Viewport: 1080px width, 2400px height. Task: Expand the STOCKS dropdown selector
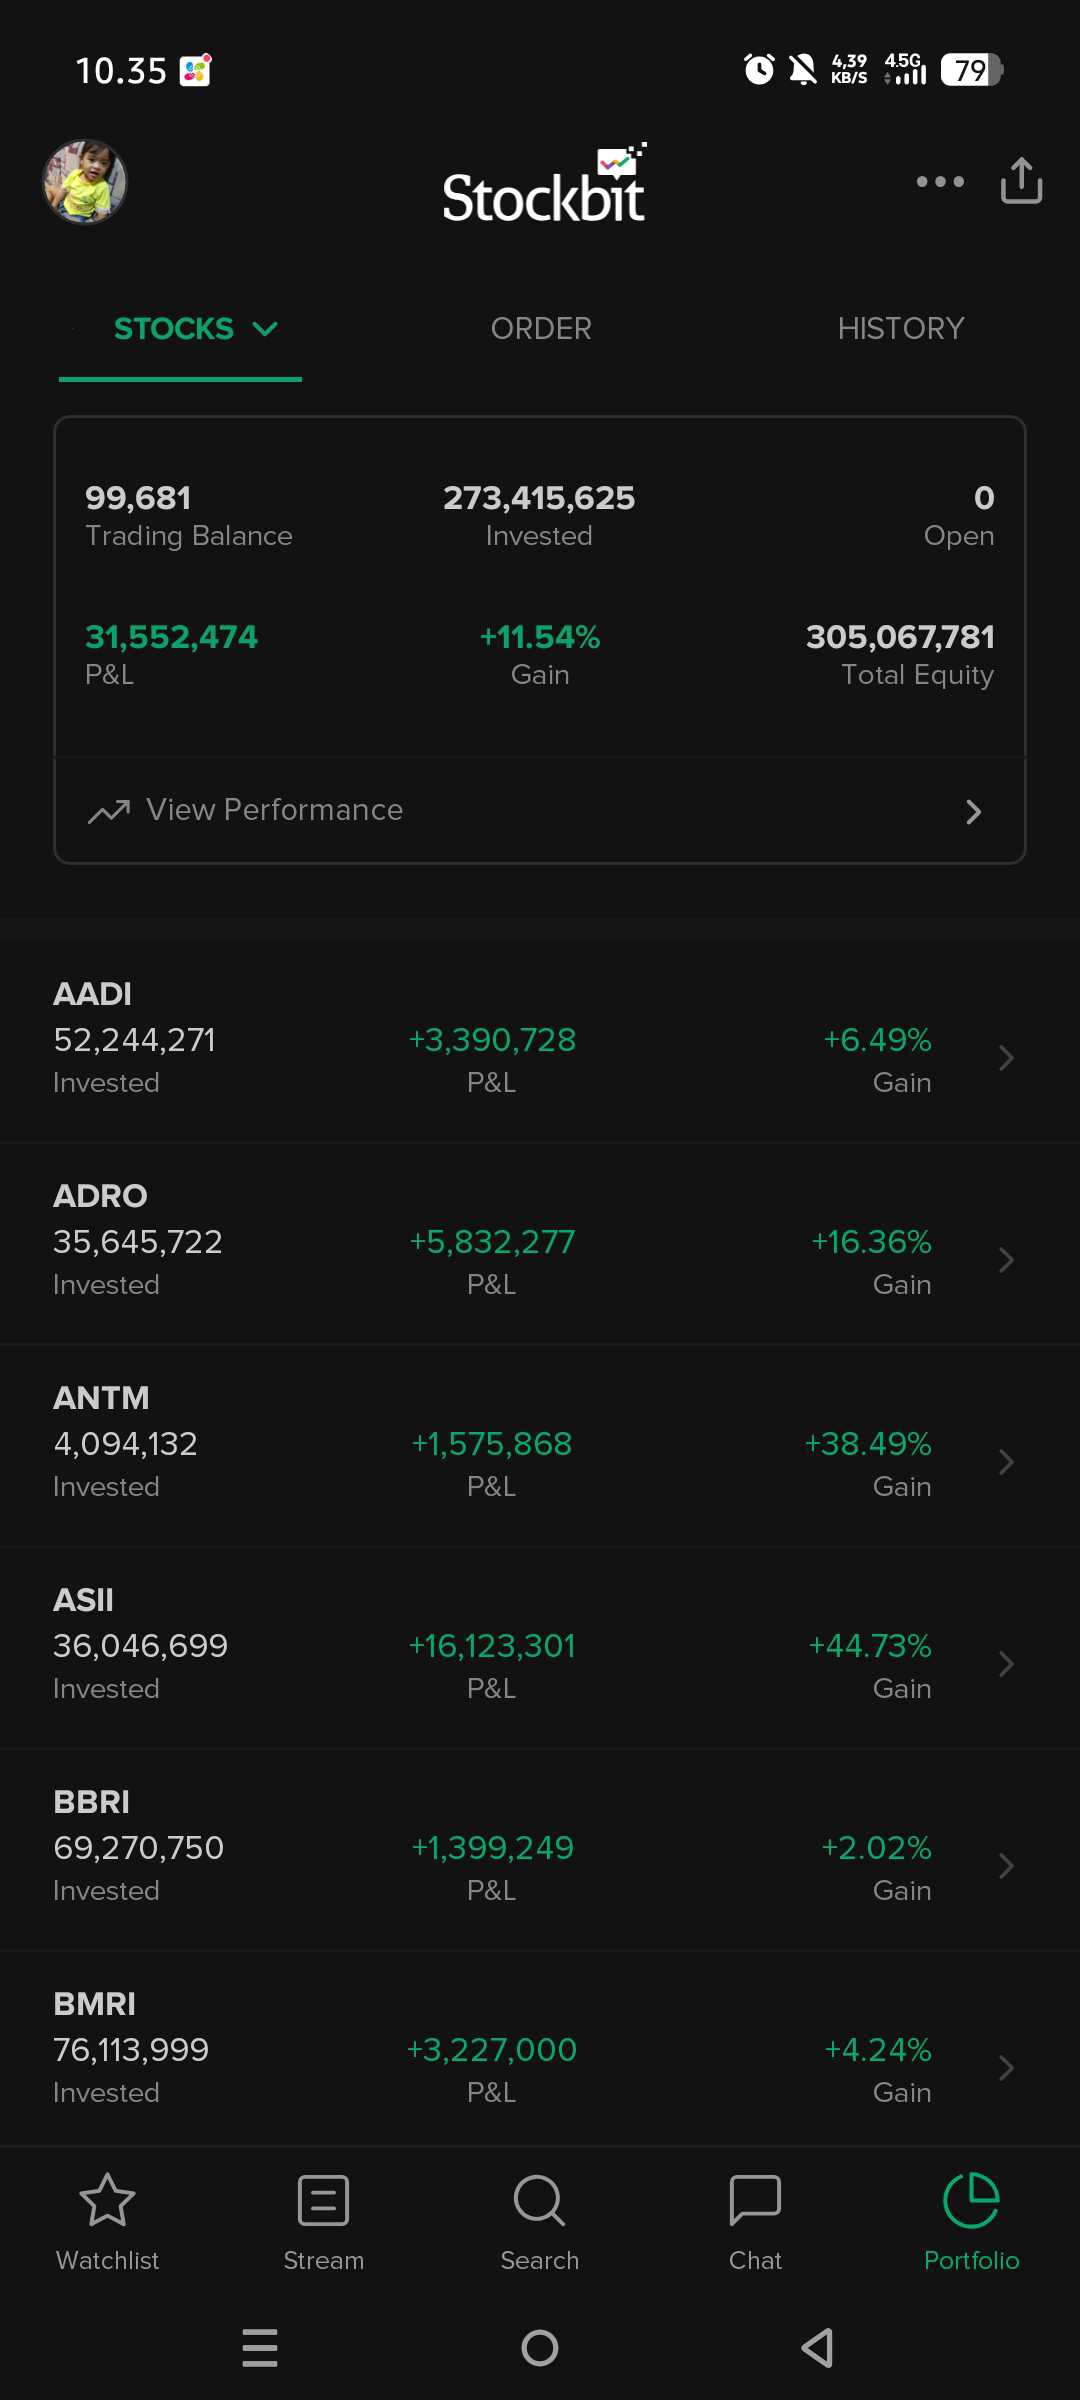click(195, 329)
